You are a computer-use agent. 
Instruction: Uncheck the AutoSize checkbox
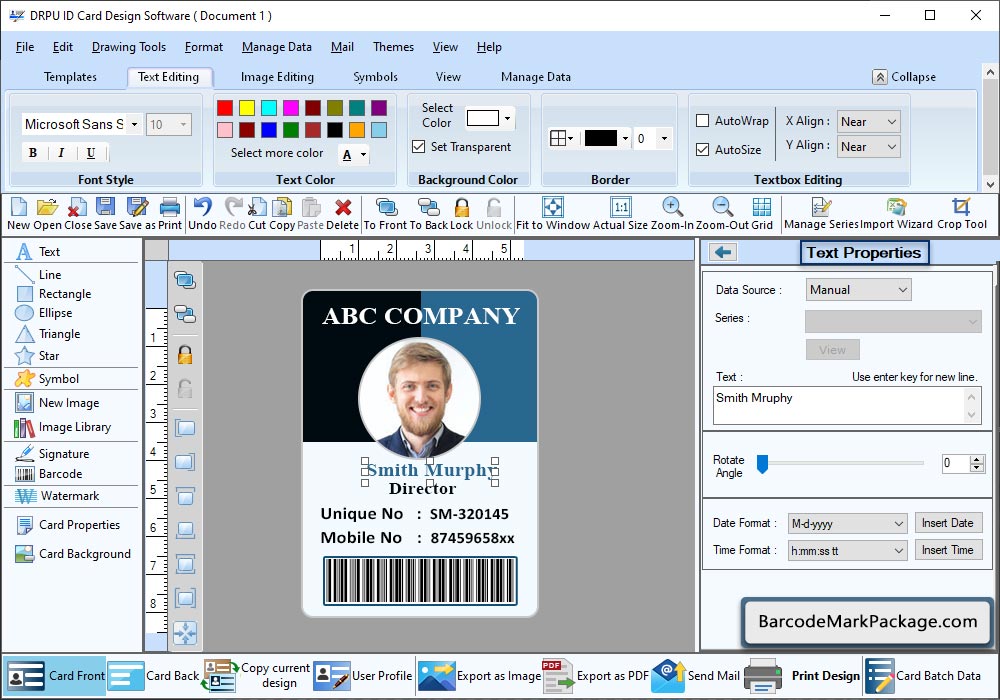(702, 150)
